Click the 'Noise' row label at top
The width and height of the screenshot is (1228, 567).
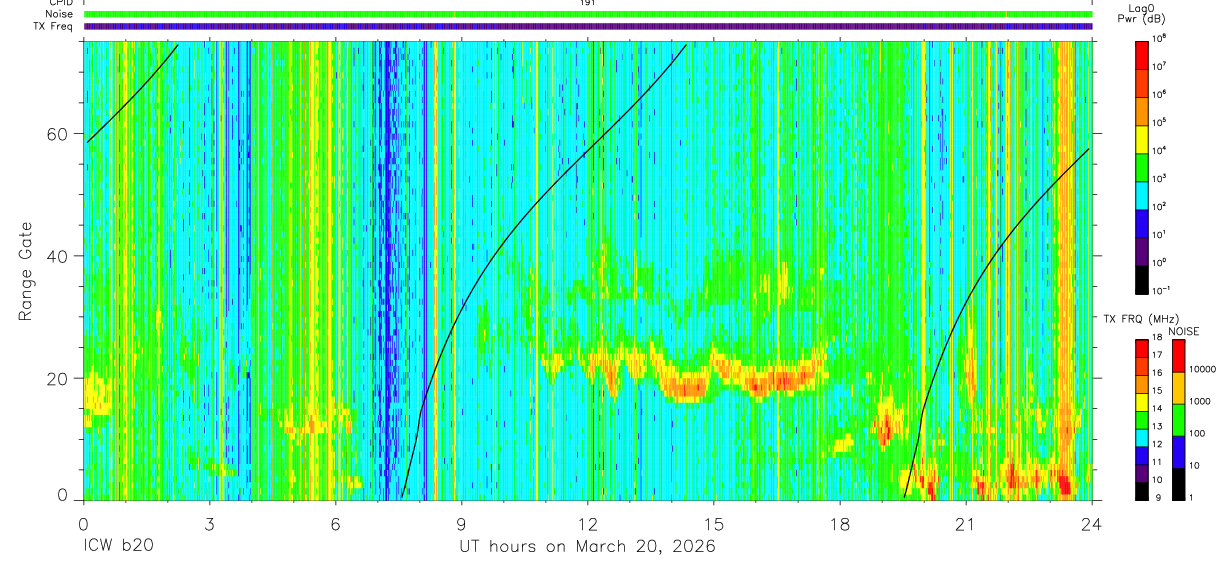(x=57, y=14)
